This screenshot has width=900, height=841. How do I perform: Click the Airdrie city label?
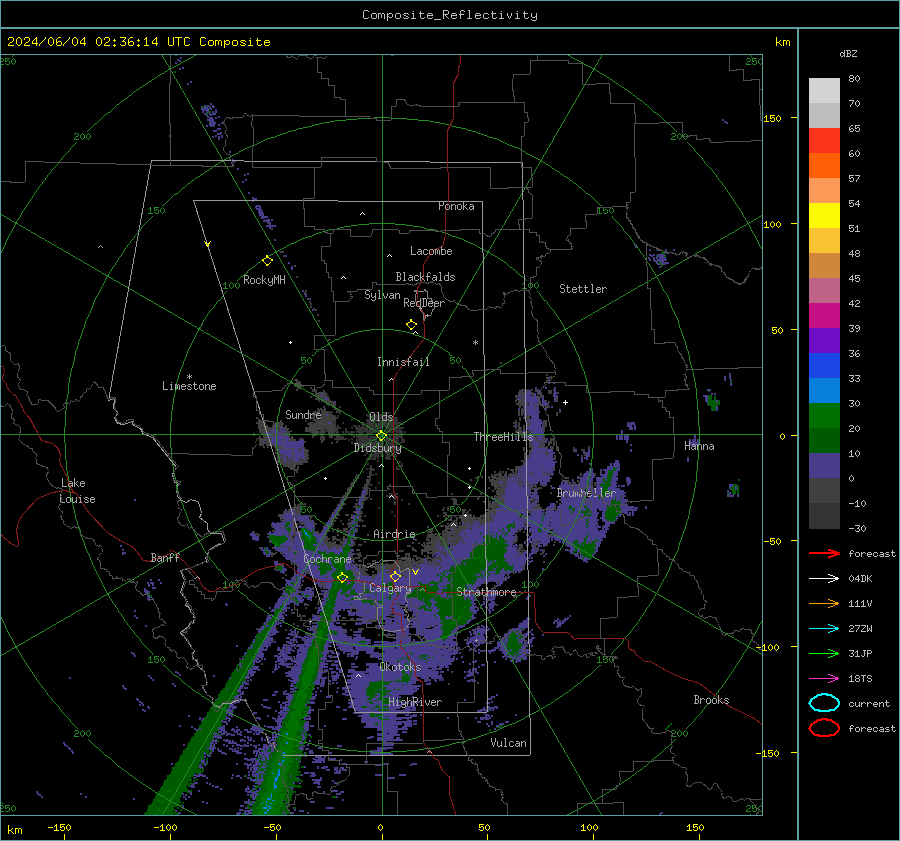[394, 534]
